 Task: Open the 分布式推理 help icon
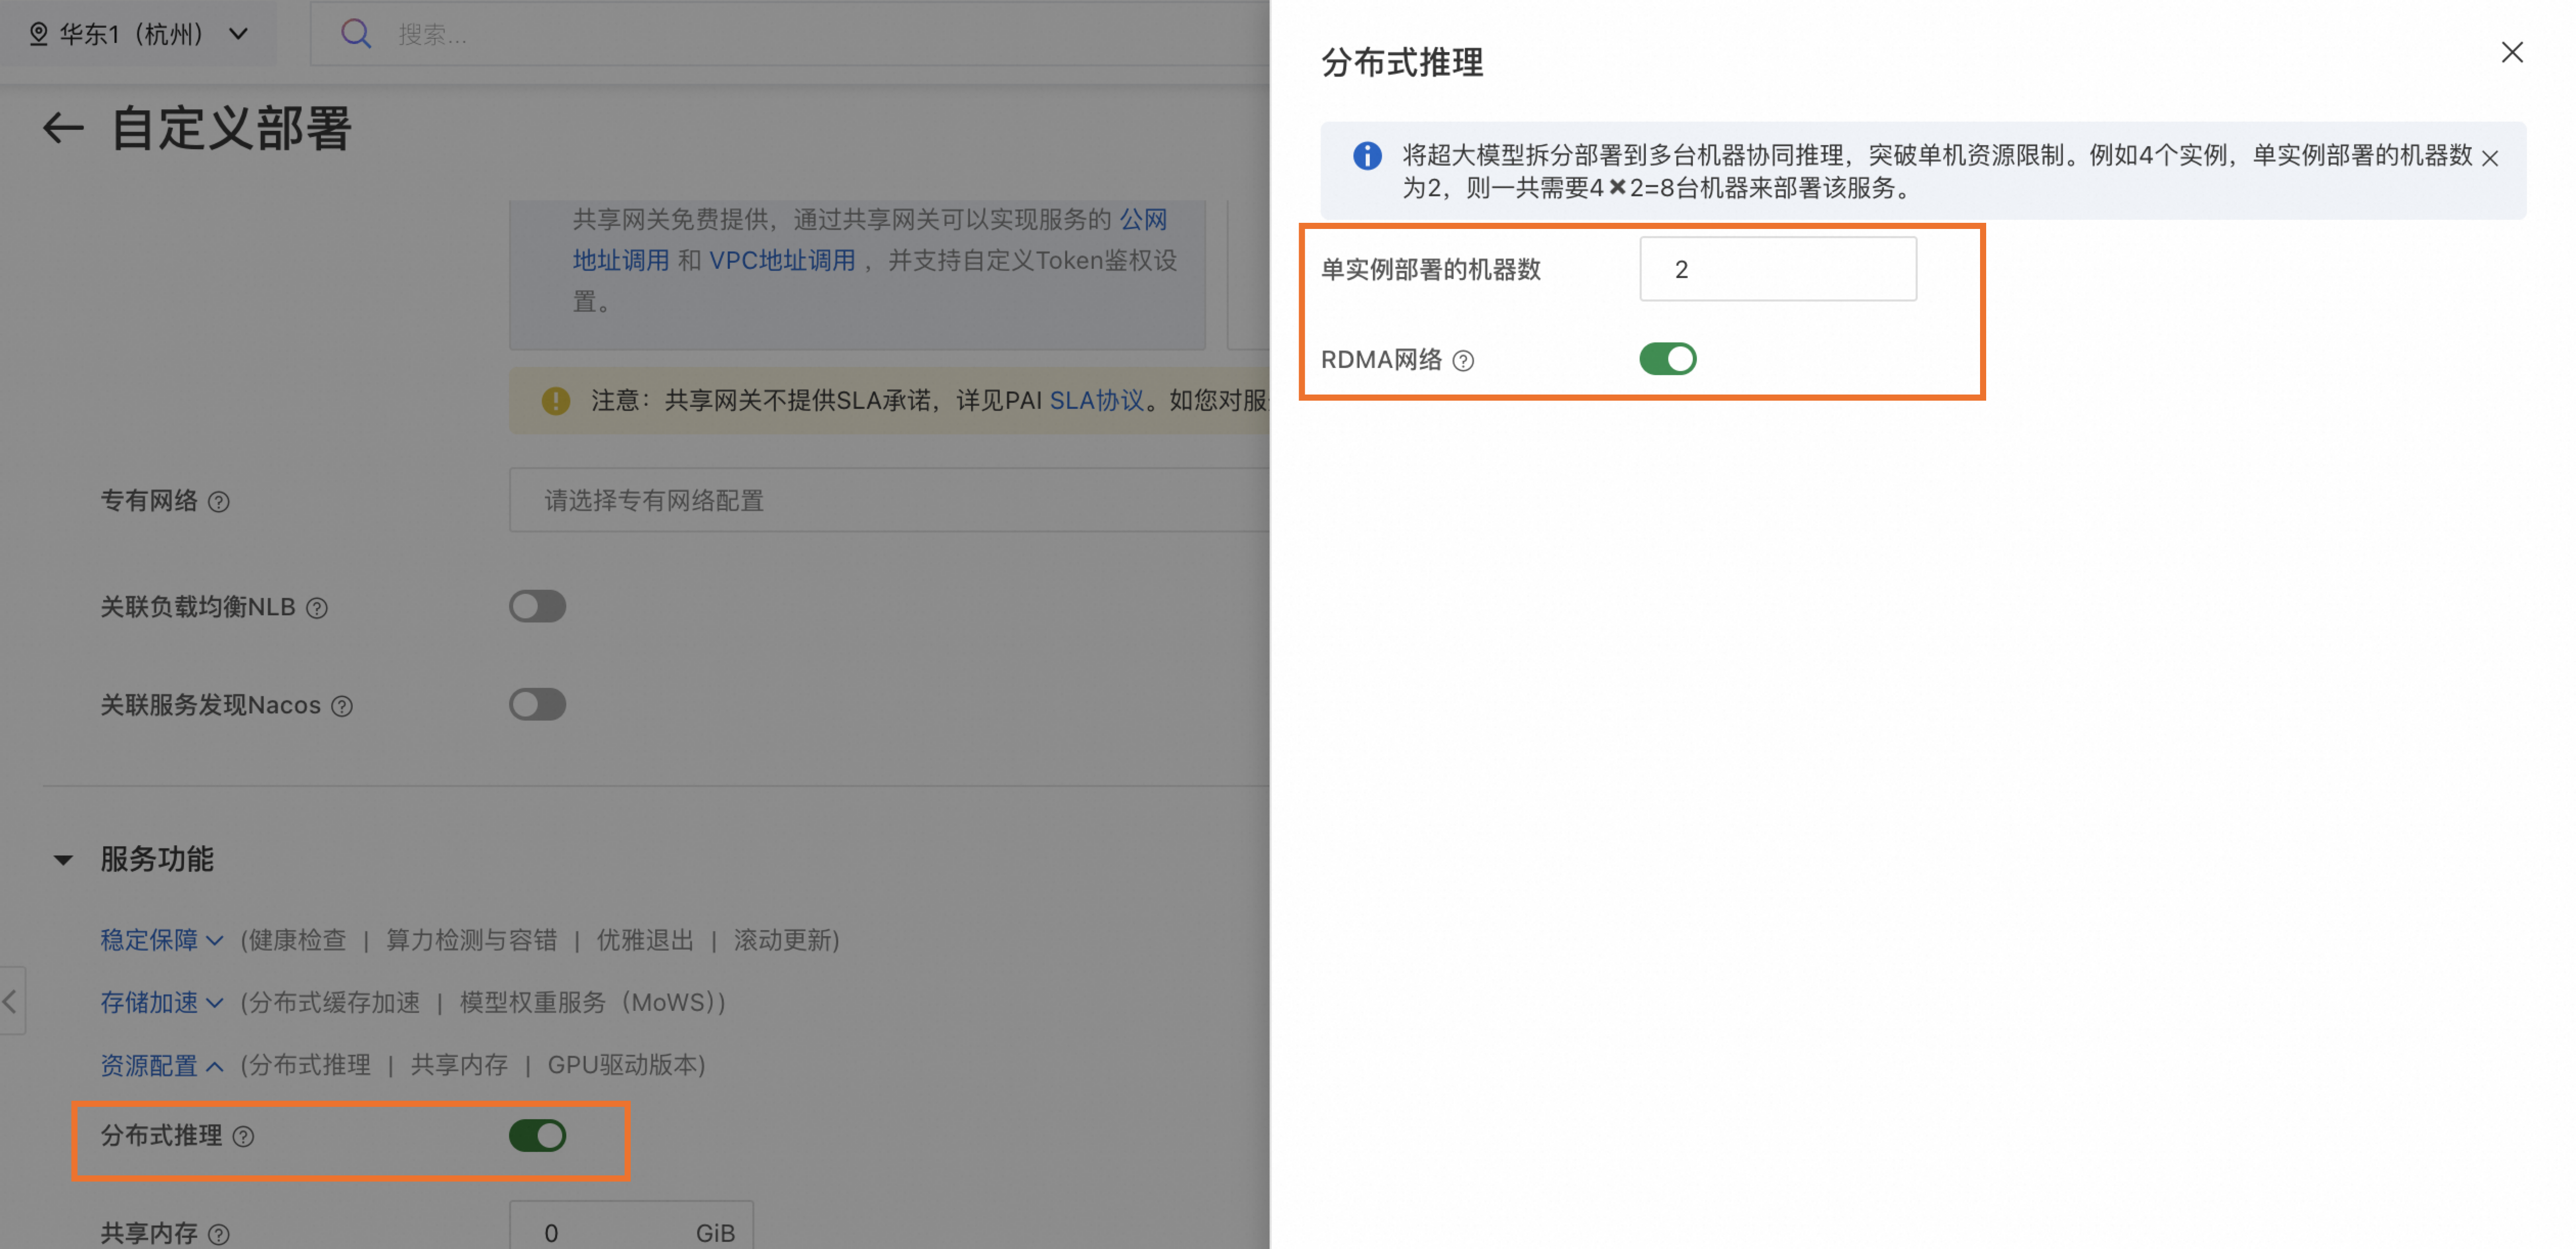click(243, 1136)
